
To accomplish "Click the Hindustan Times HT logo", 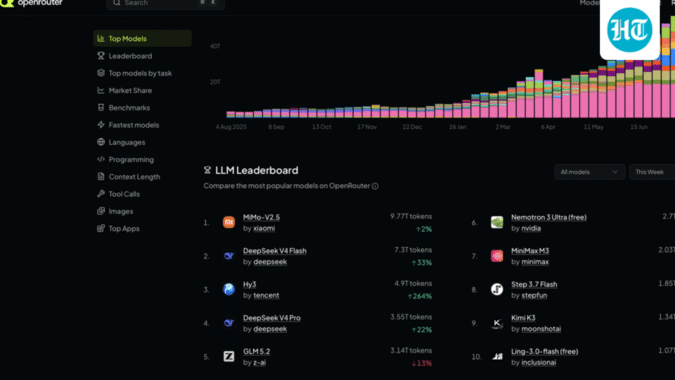I will 629,30.
